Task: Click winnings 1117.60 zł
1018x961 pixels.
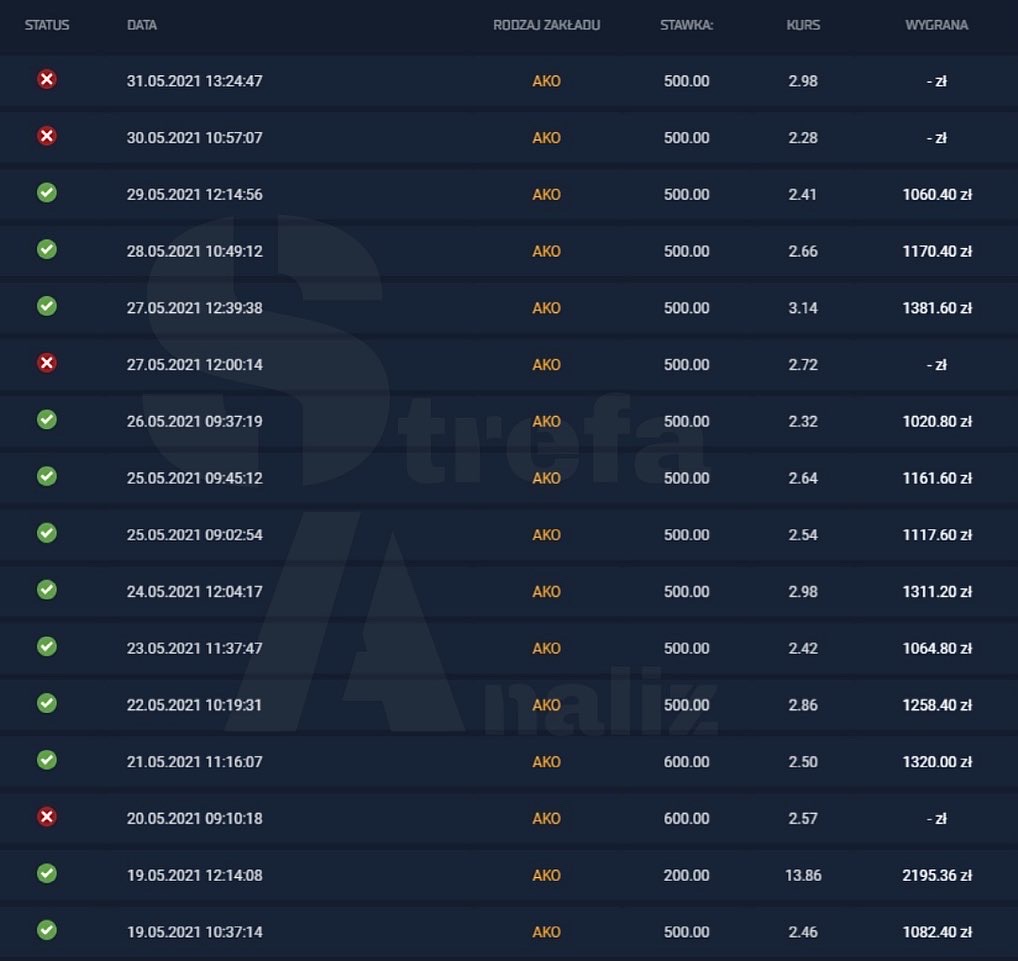Action: 937,534
